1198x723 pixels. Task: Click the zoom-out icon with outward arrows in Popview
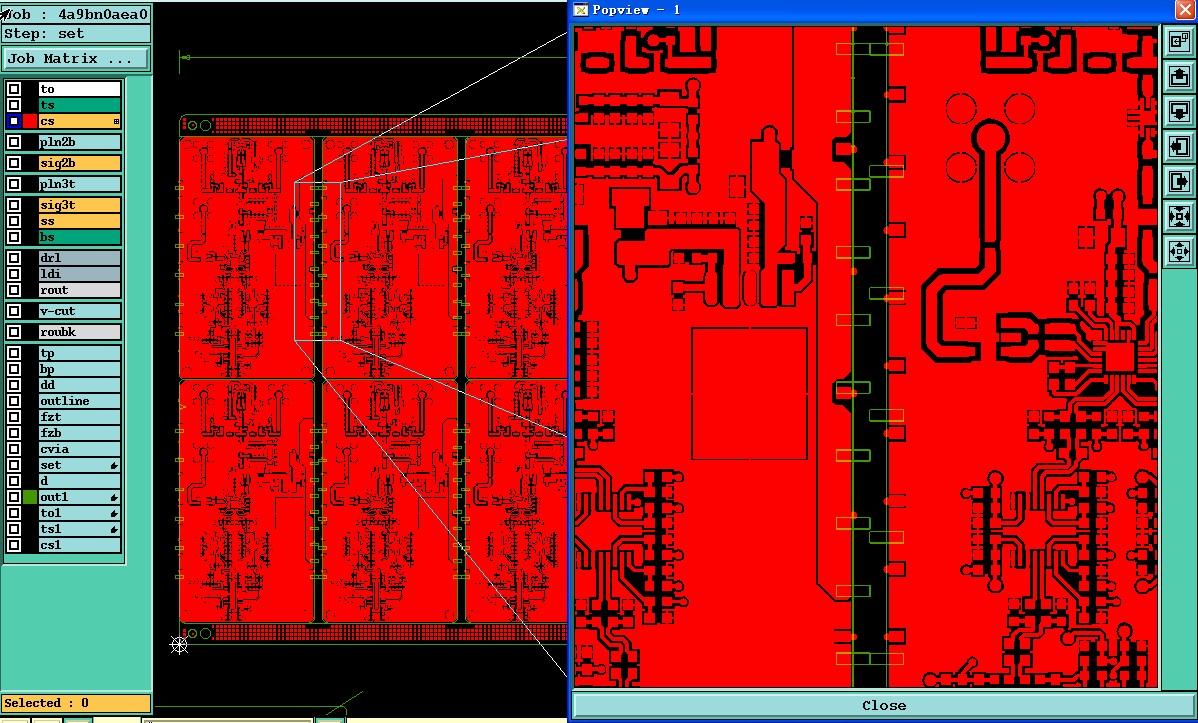point(1179,251)
